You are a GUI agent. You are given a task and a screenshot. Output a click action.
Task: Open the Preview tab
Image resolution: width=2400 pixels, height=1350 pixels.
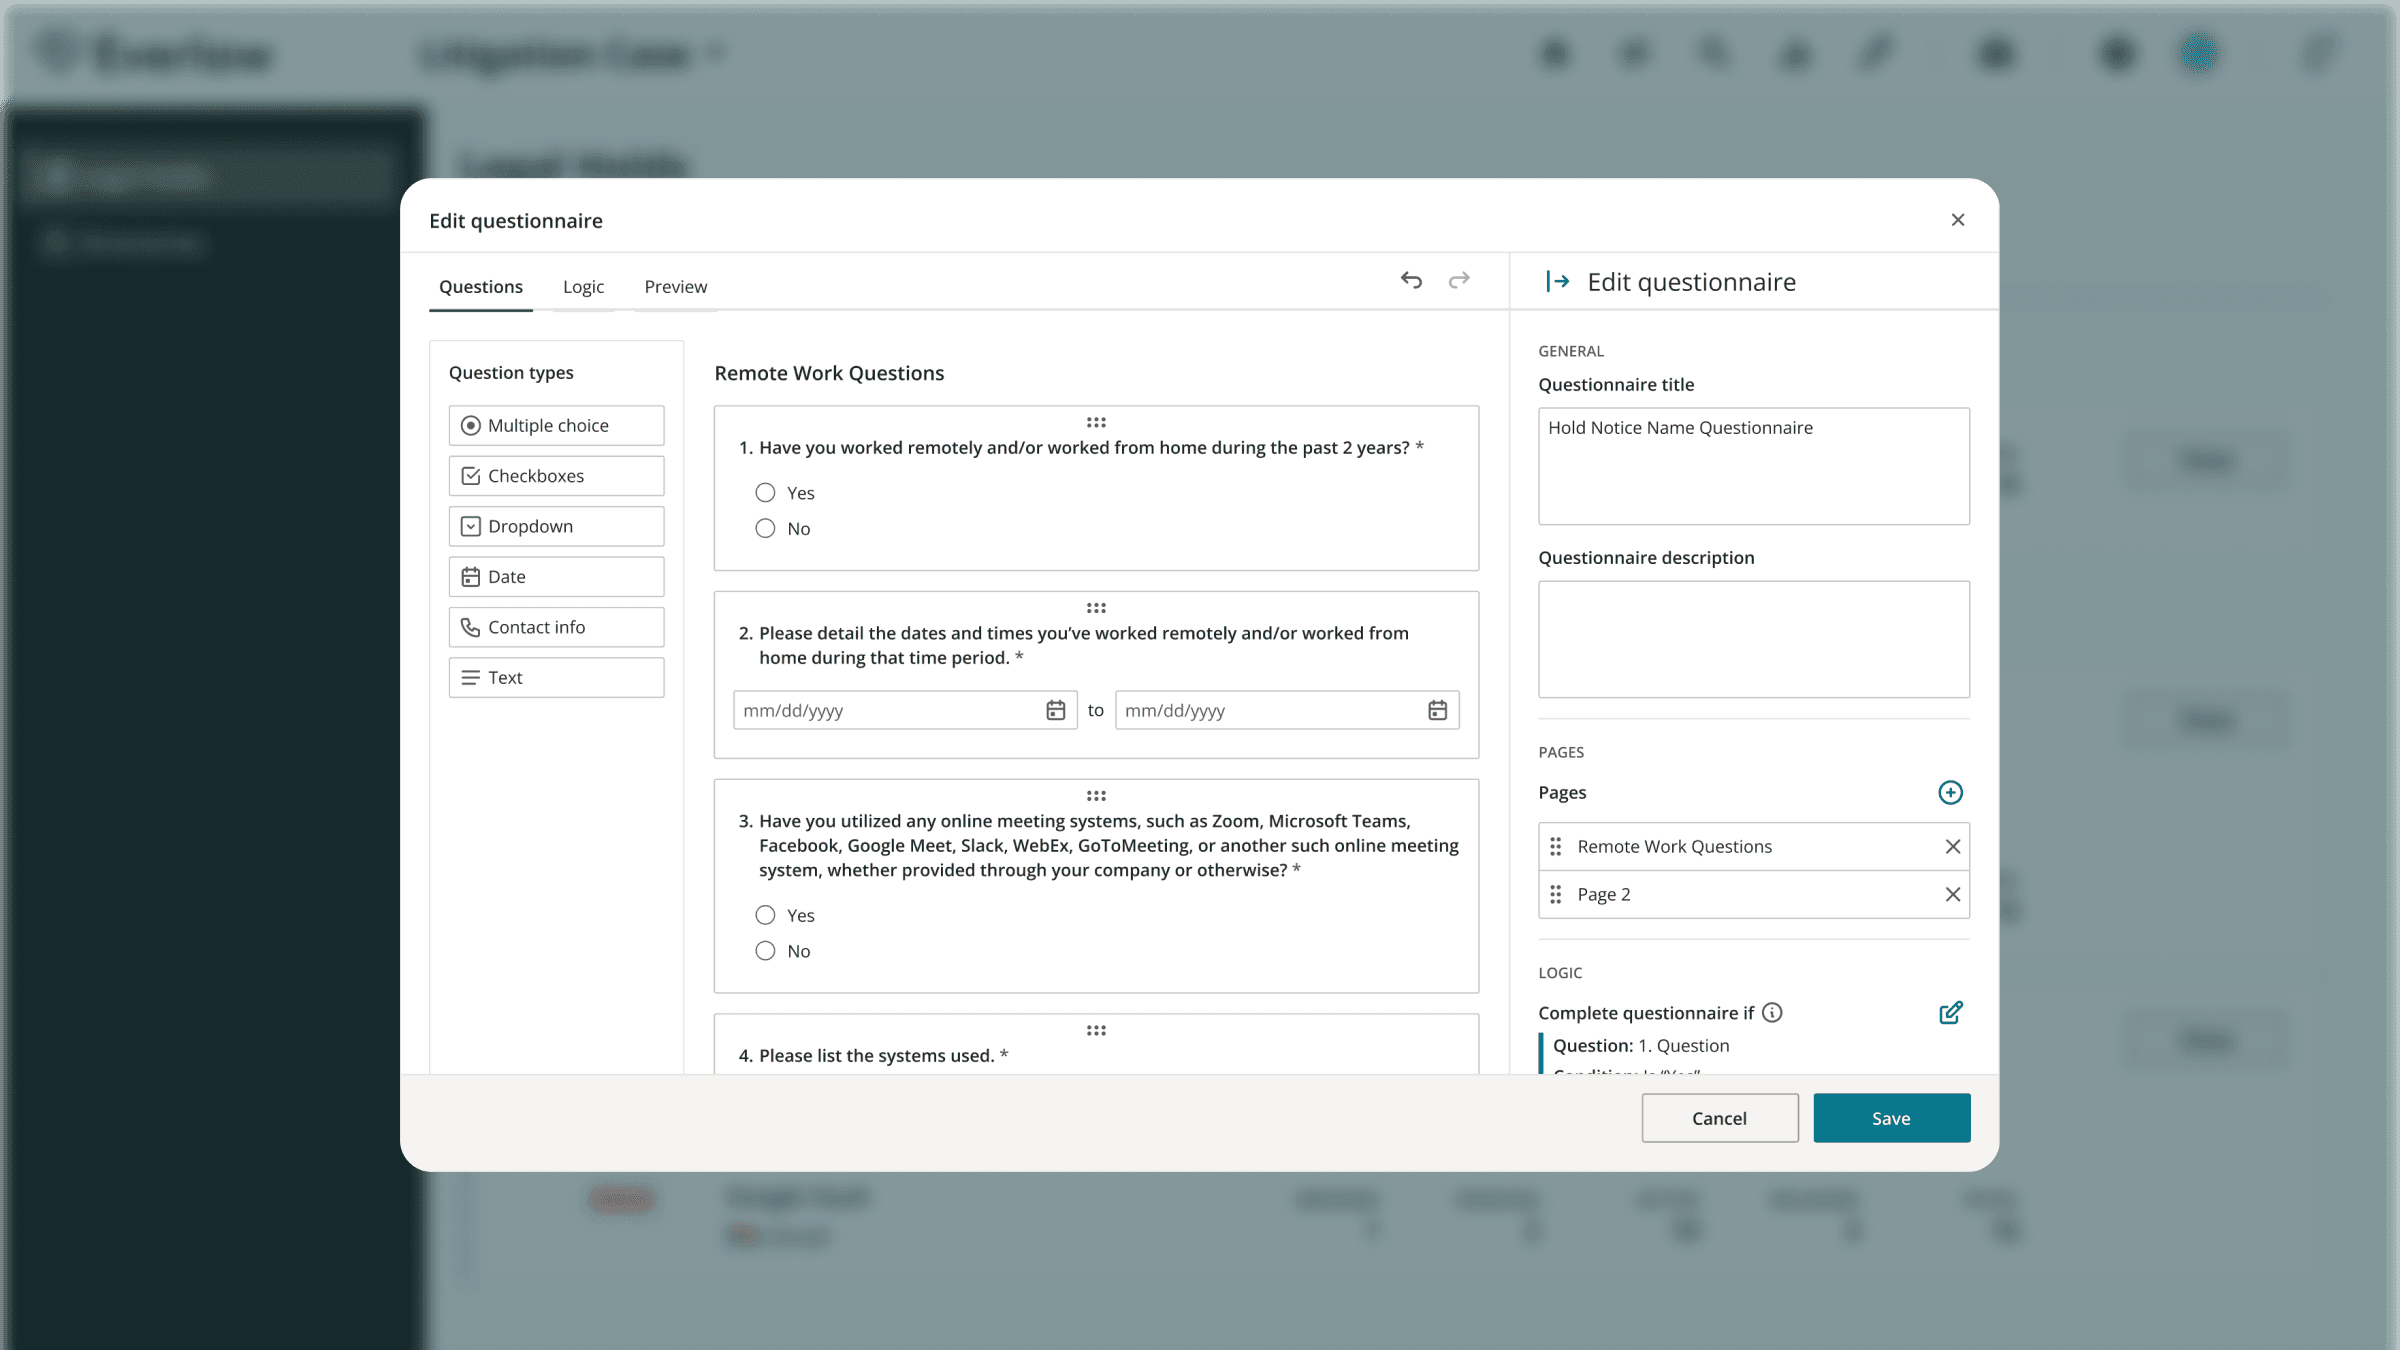click(x=674, y=286)
